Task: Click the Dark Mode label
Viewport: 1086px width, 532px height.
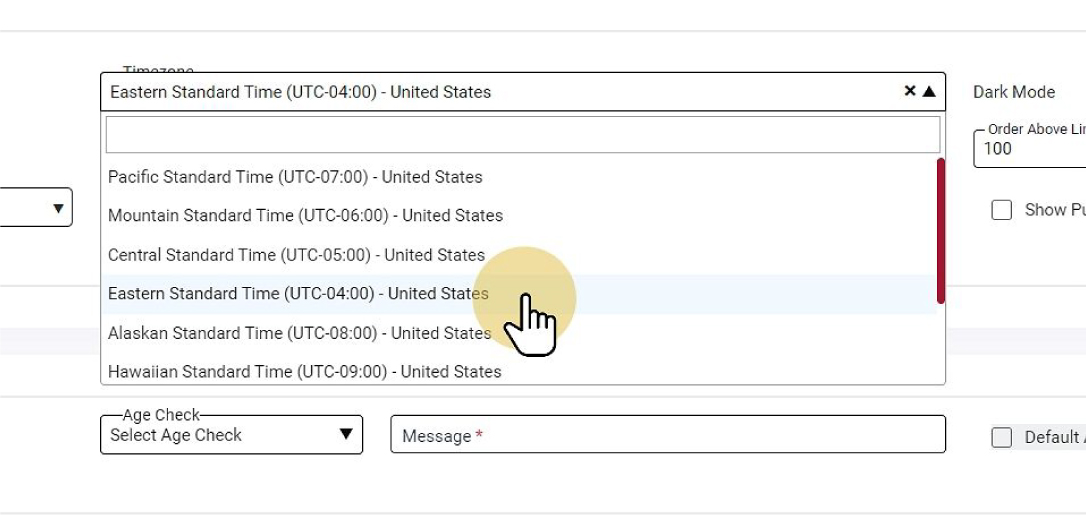Action: pyautogui.click(x=1013, y=92)
